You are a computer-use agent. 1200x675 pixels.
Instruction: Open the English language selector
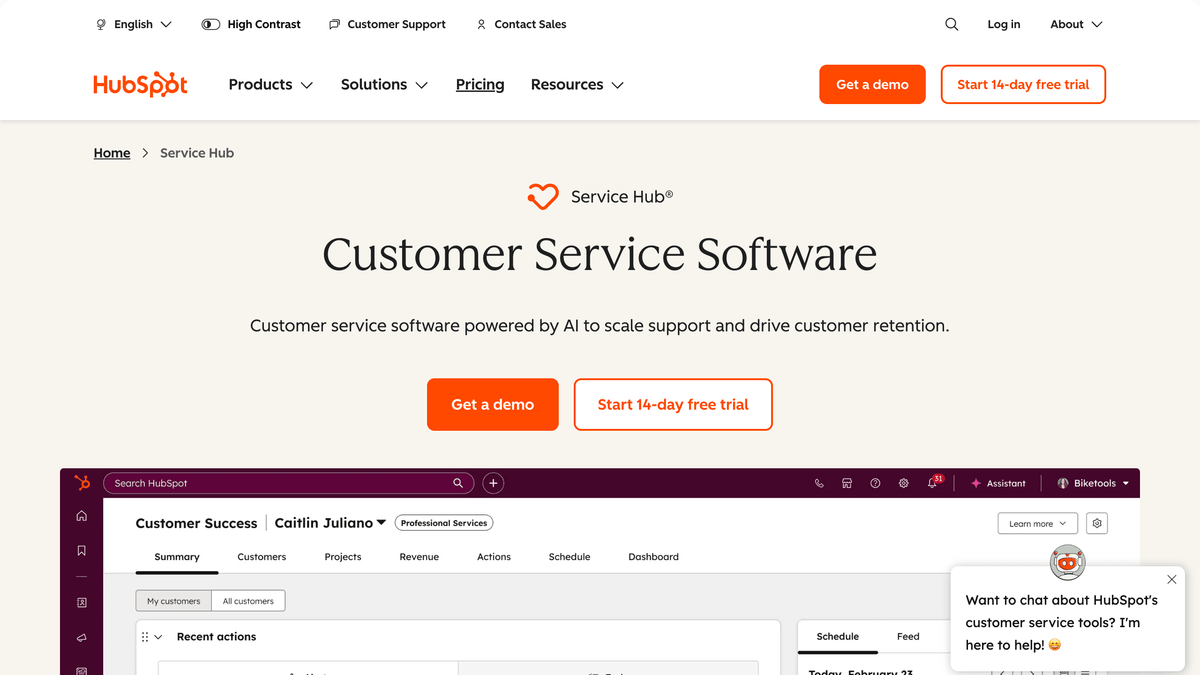point(133,24)
